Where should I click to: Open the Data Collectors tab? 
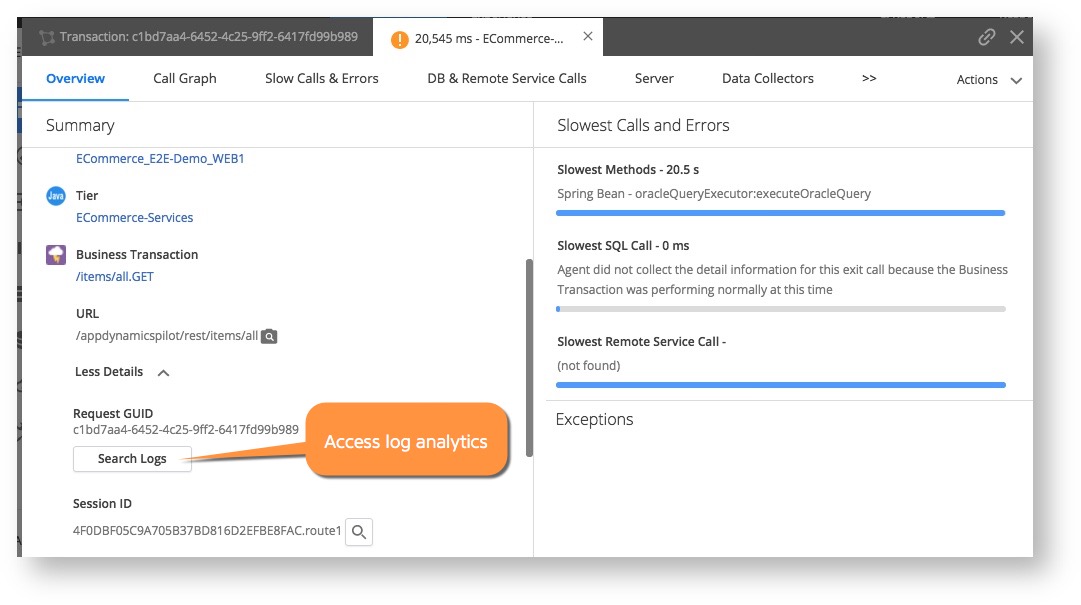tap(768, 79)
